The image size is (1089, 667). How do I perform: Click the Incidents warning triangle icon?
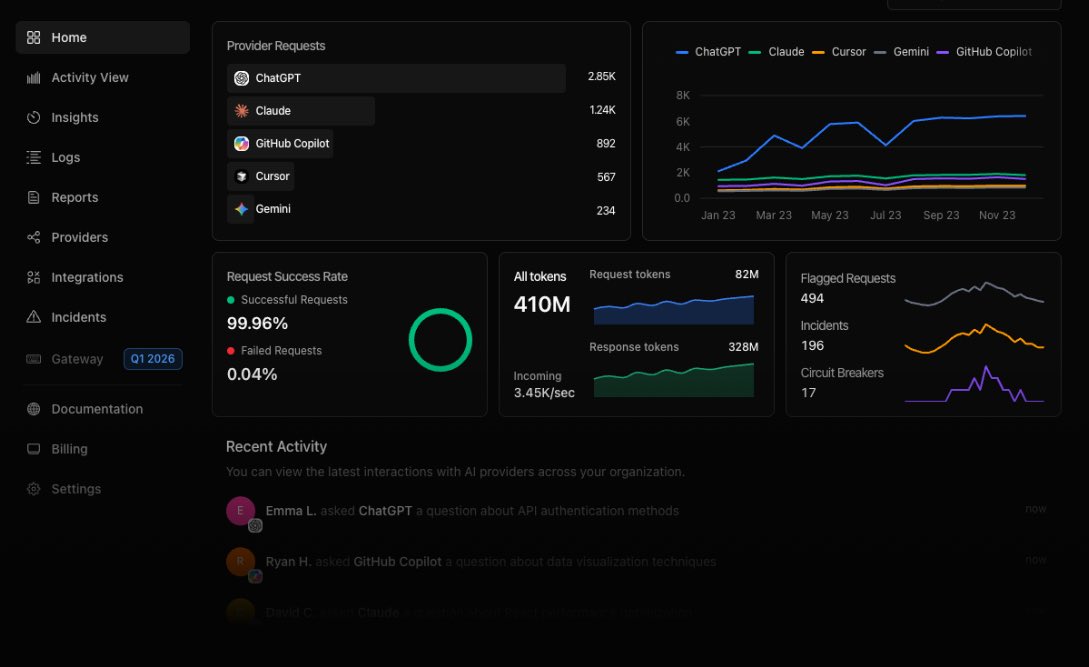point(33,317)
